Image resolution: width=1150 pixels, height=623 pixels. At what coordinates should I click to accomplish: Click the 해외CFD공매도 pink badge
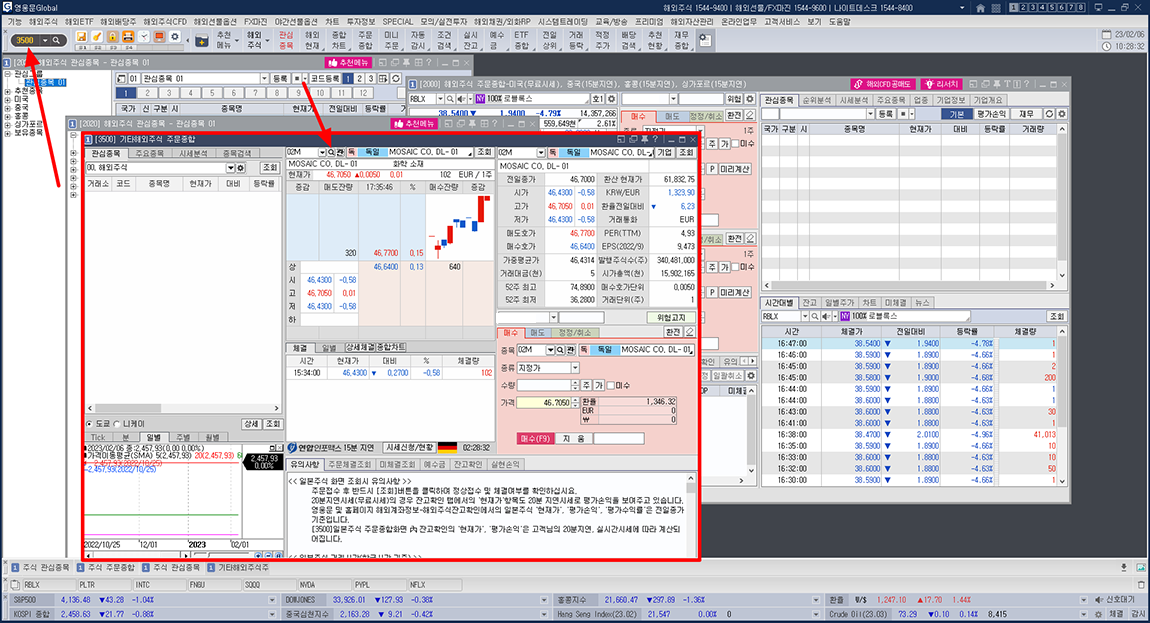(882, 84)
